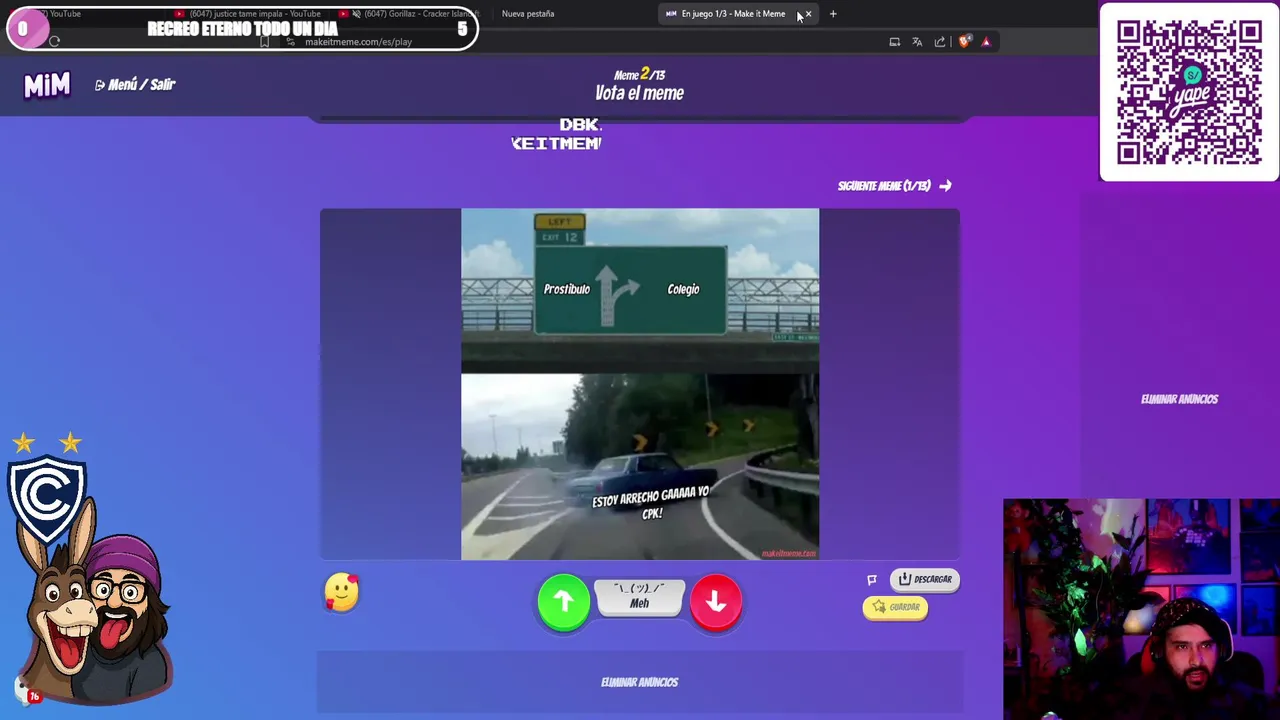Bookmark this page
The width and height of the screenshot is (1280, 720).
click(x=264, y=42)
